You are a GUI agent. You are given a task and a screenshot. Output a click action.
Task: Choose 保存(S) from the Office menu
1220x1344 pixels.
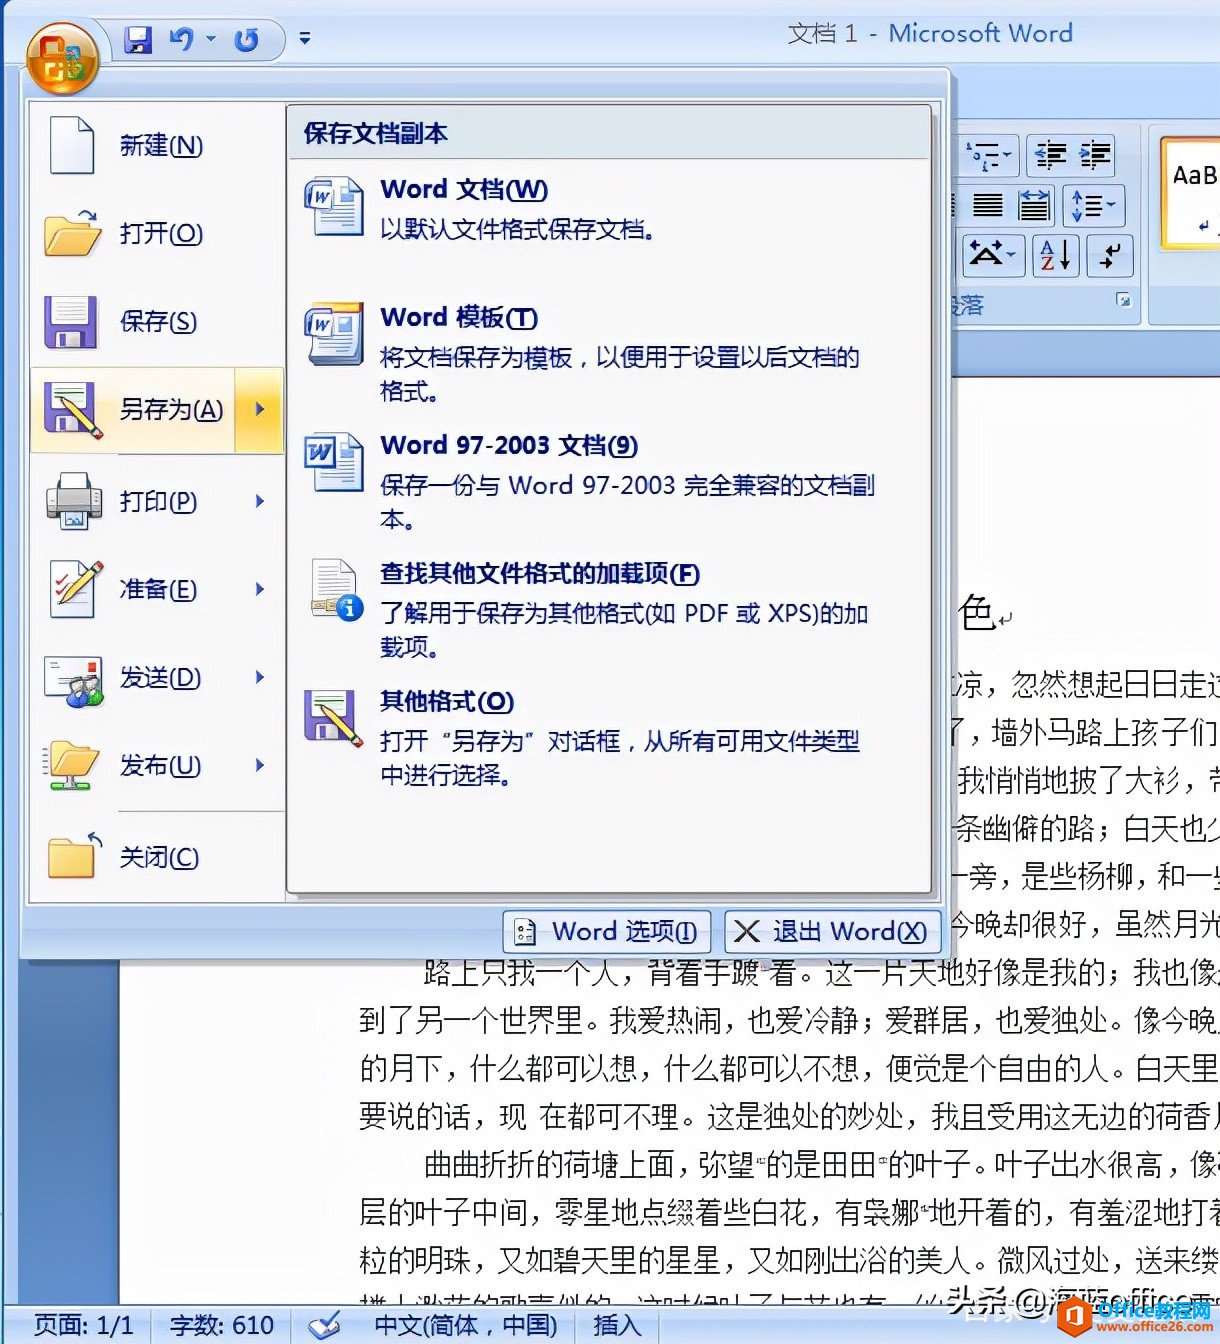(x=158, y=322)
